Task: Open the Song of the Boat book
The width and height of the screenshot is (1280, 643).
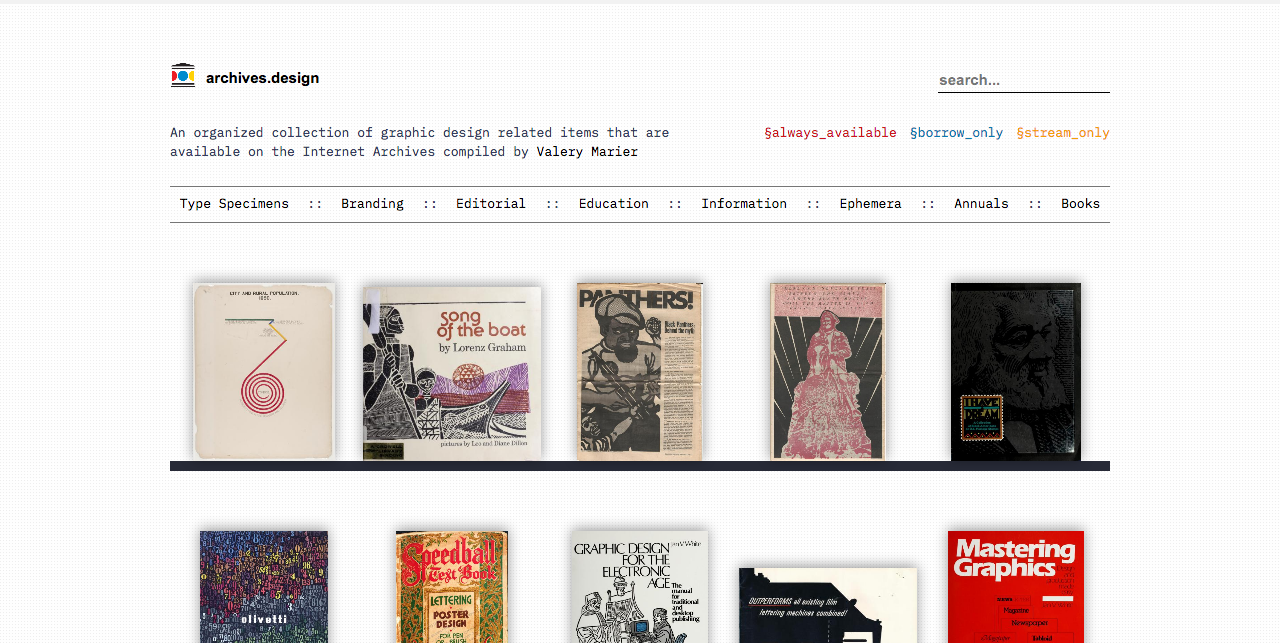Action: click(452, 373)
